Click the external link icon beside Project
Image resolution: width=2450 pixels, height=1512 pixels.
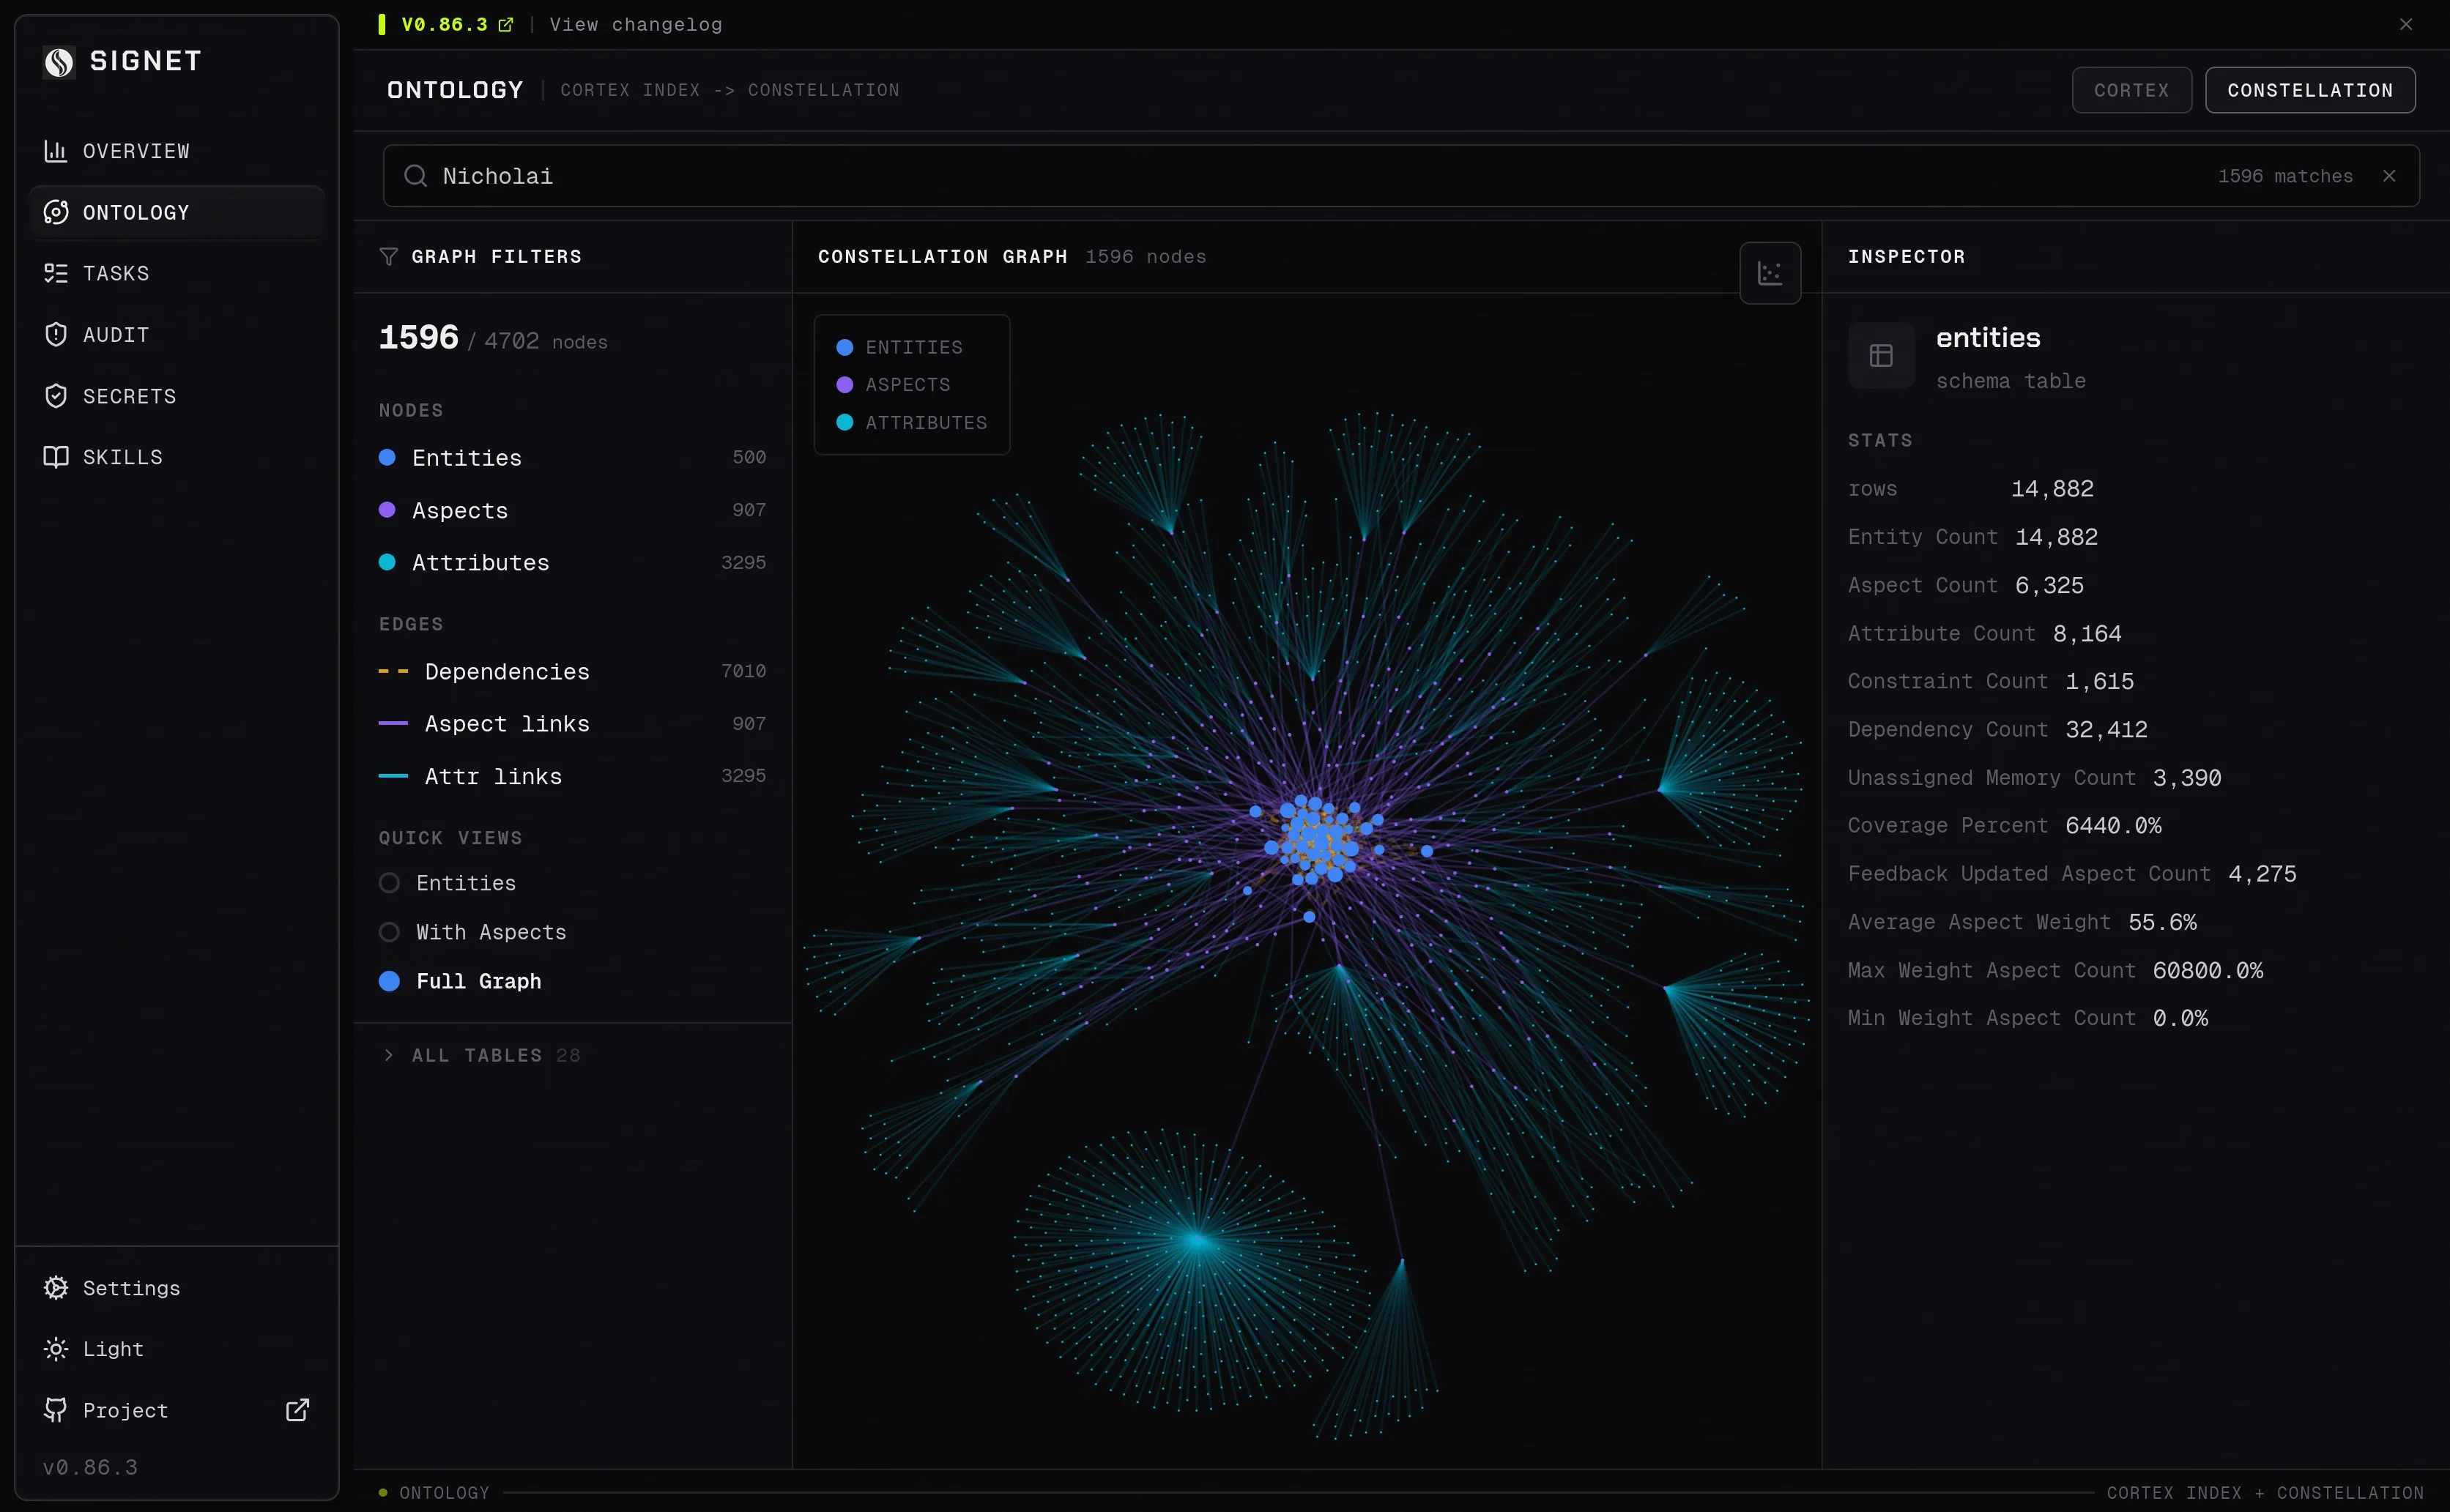coord(297,1410)
